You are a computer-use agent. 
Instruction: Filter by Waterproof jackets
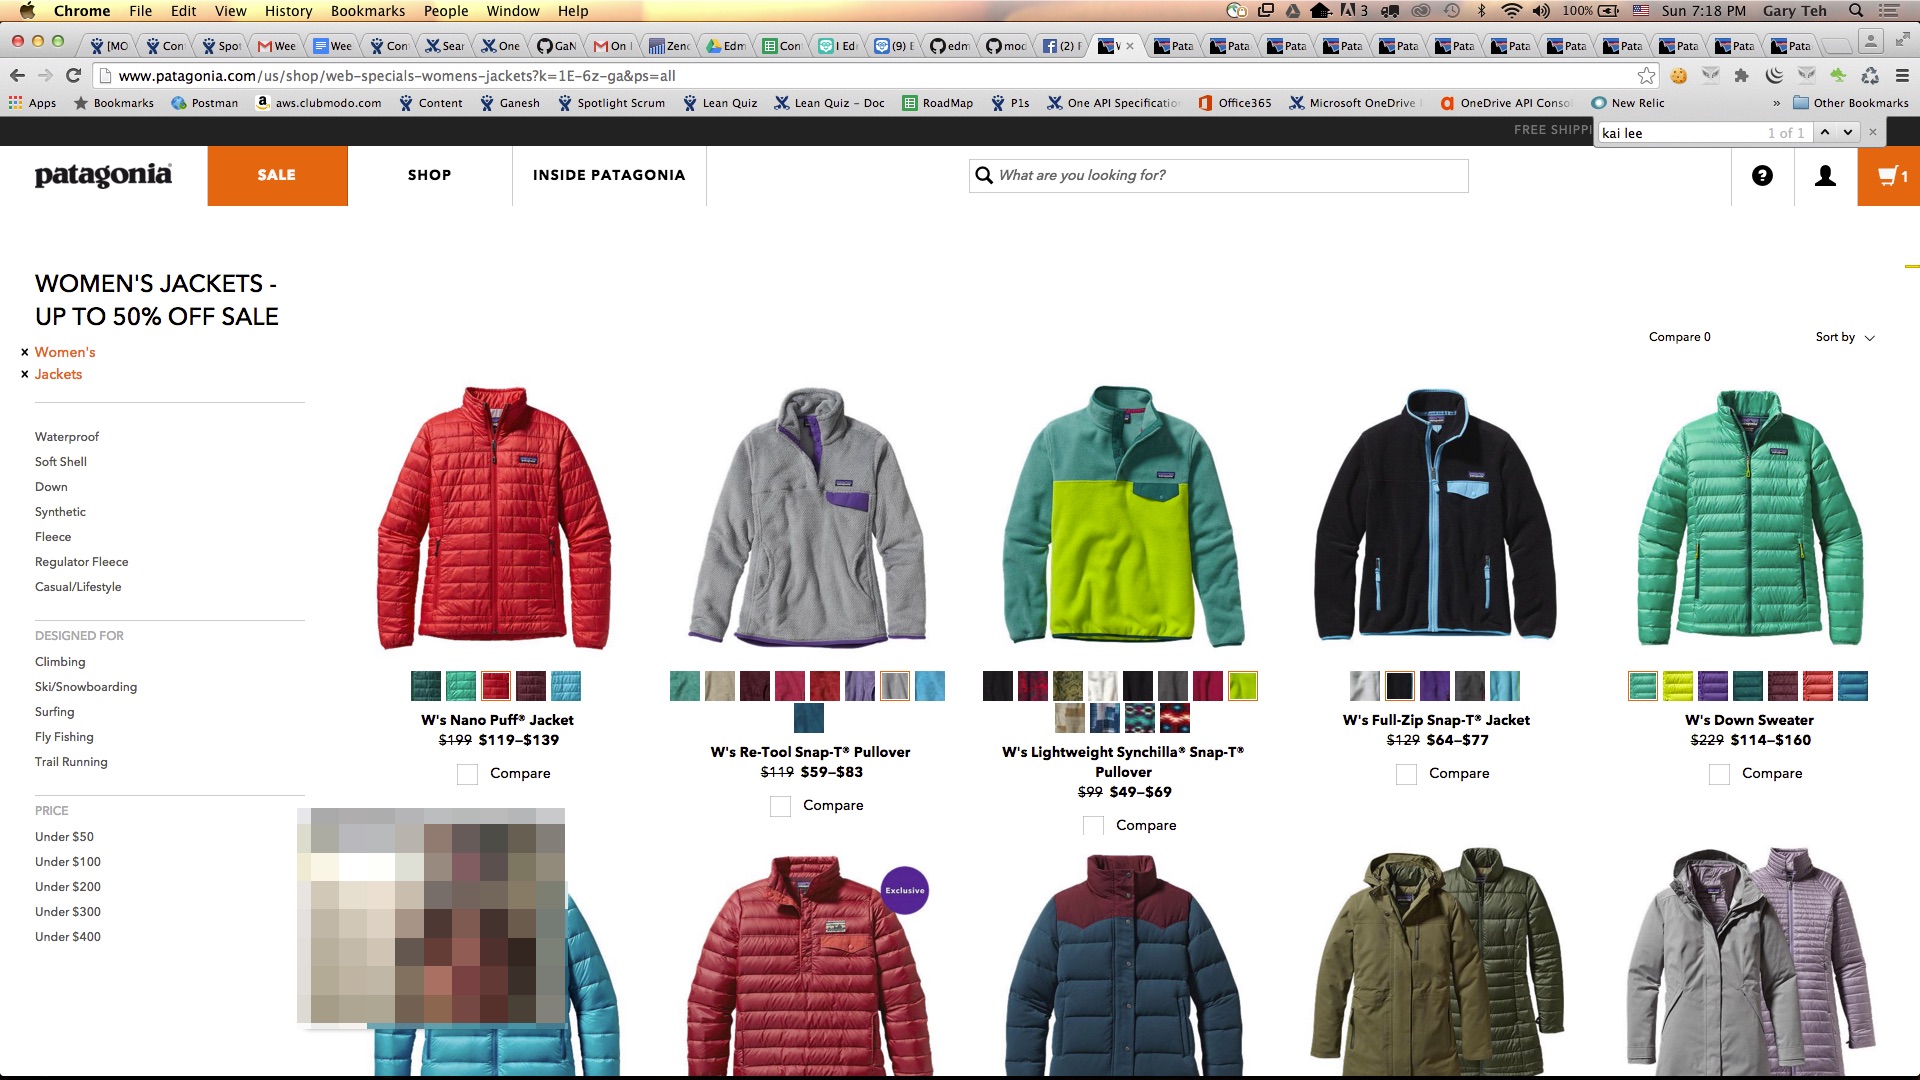[67, 437]
